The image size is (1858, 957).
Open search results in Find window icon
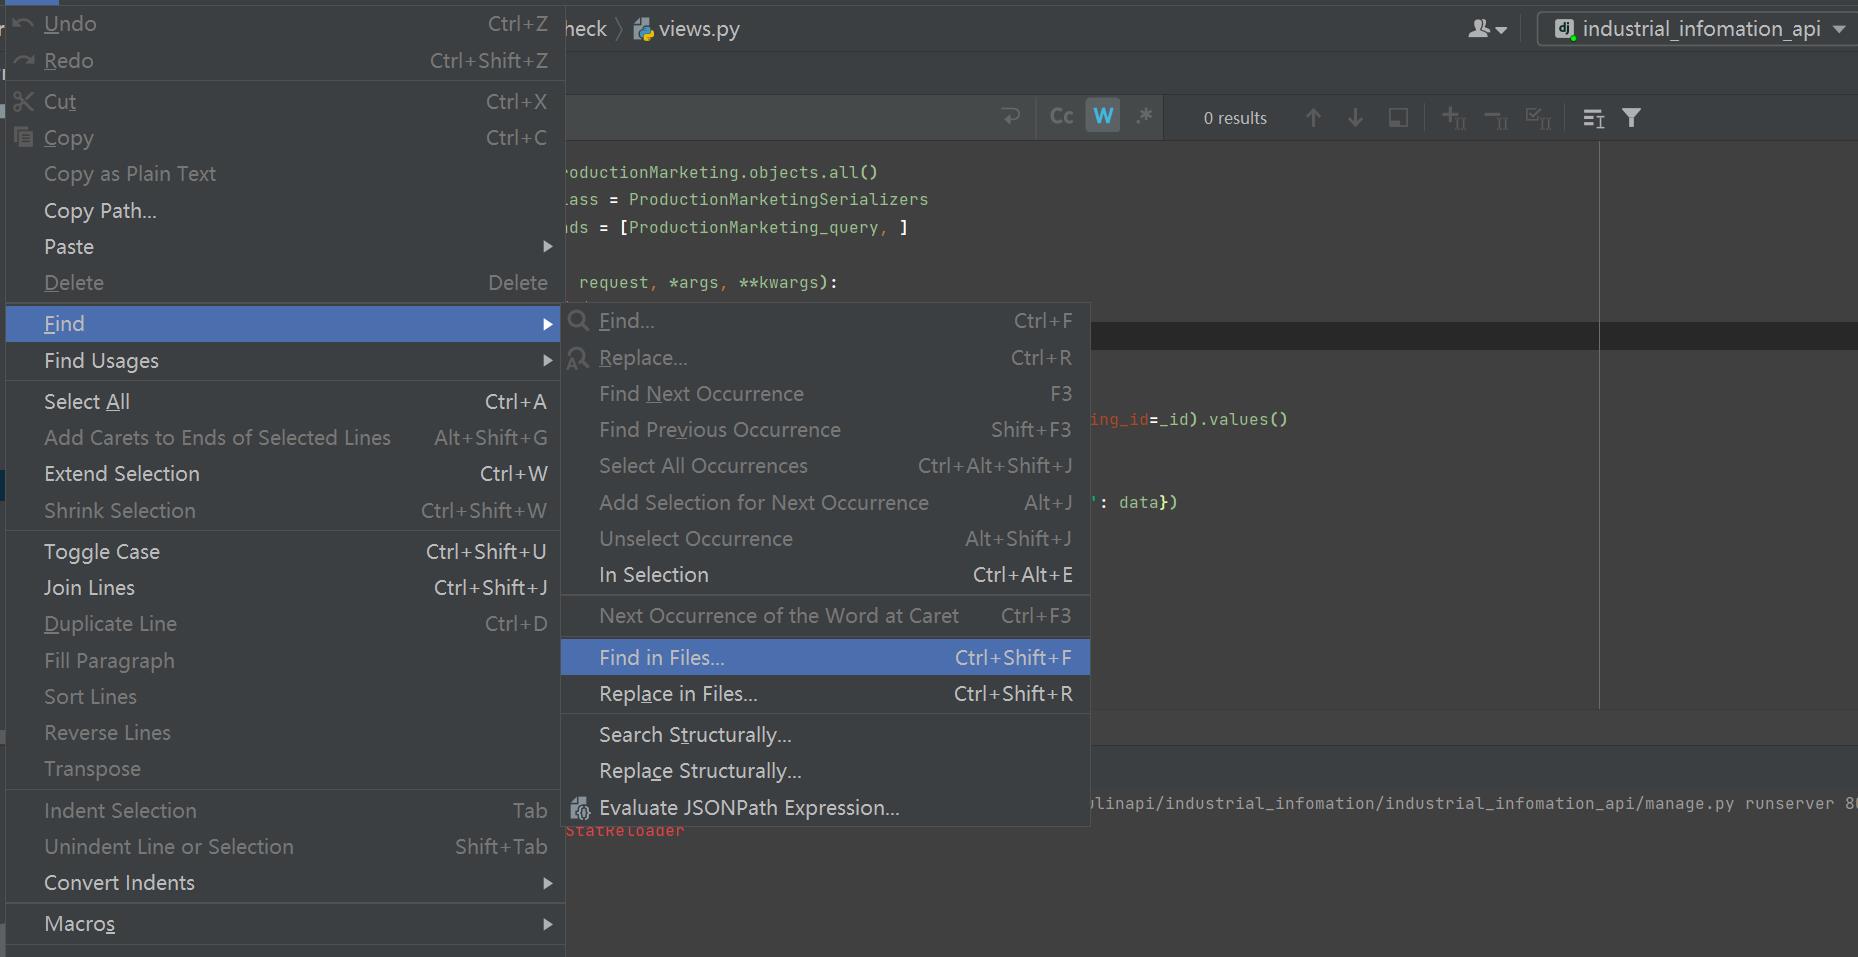[x=1593, y=118]
